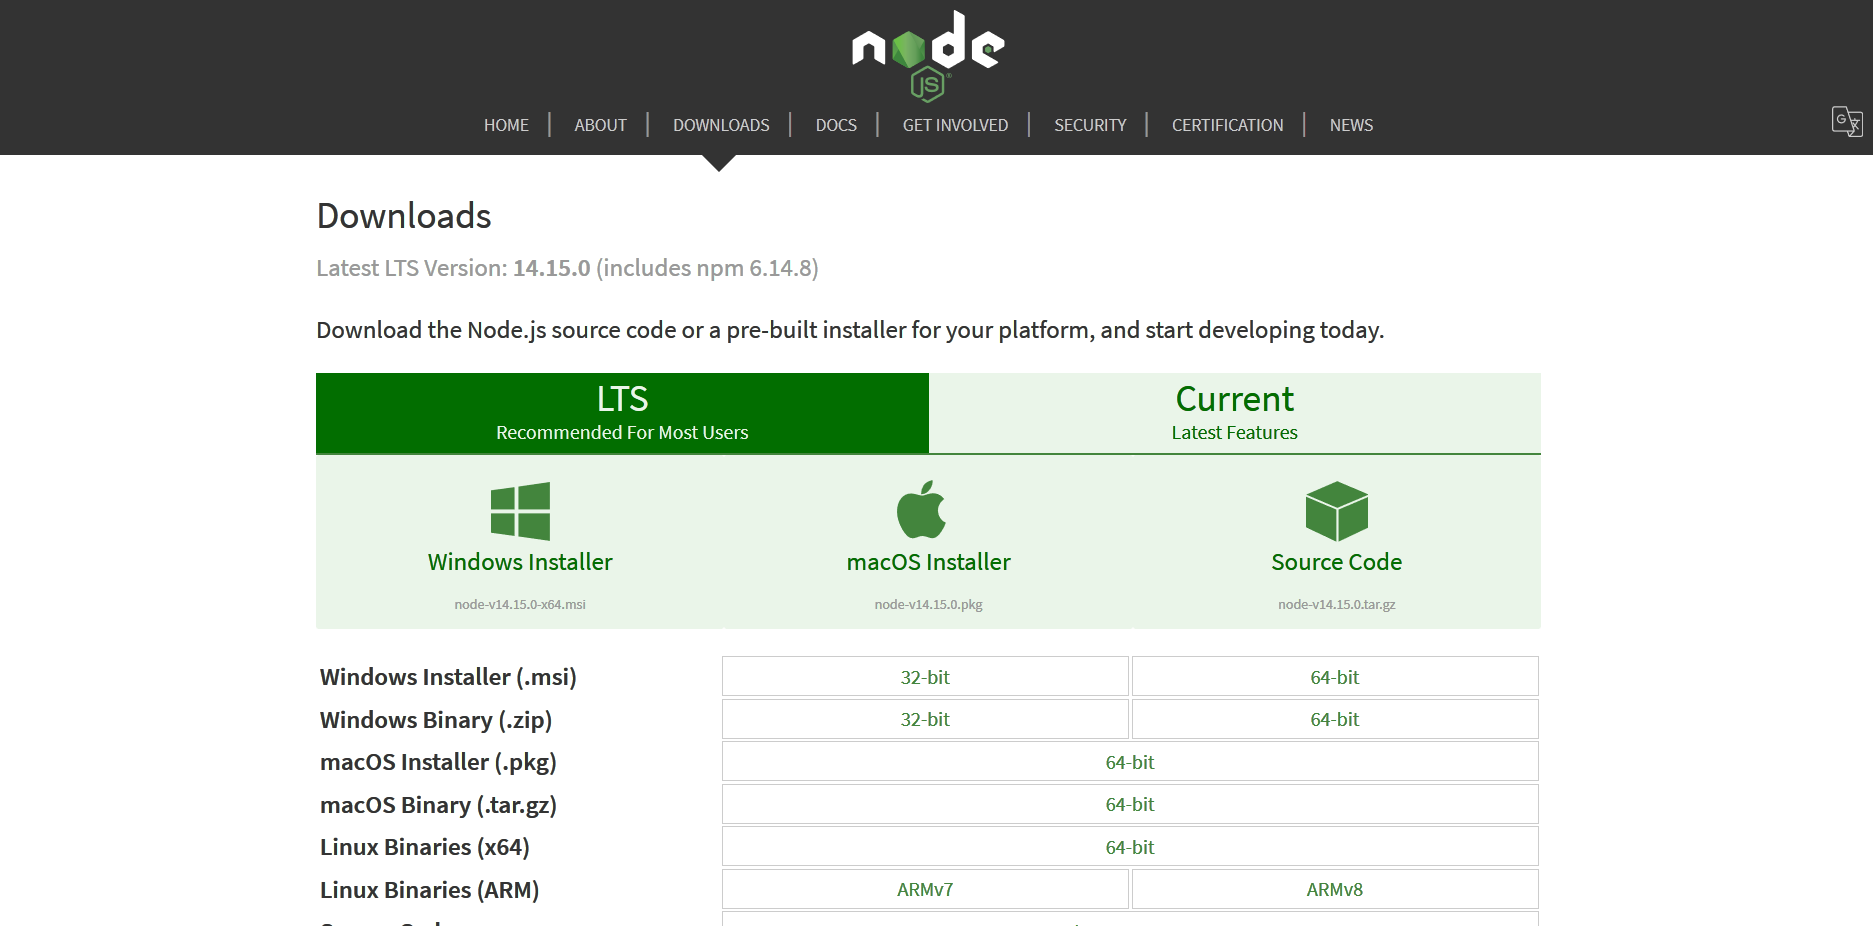Download 32-bit Windows Installer (.msi)

[925, 677]
